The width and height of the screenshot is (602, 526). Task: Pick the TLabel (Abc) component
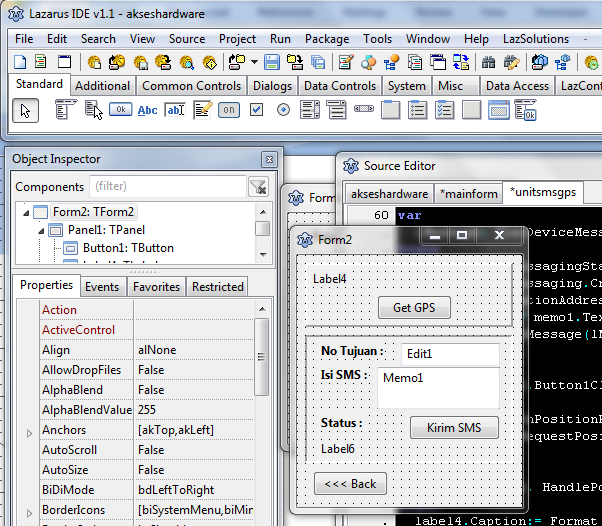pos(148,110)
